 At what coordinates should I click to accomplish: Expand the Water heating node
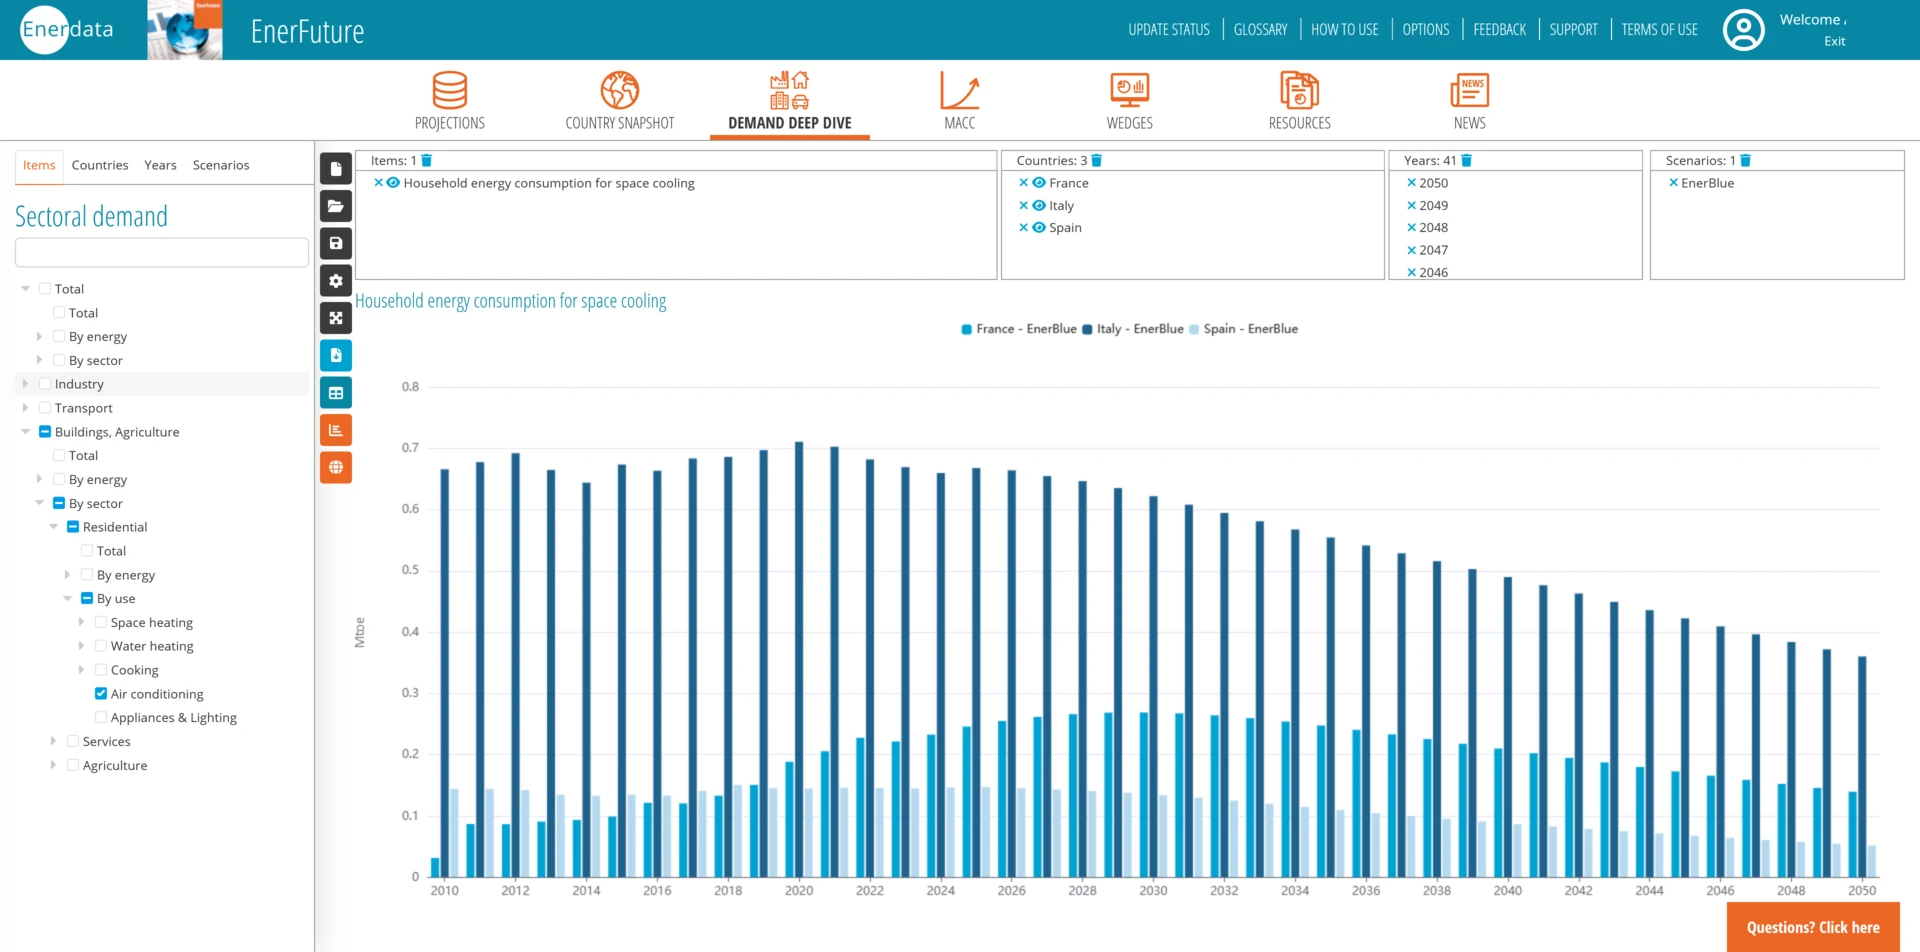pyautogui.click(x=81, y=646)
